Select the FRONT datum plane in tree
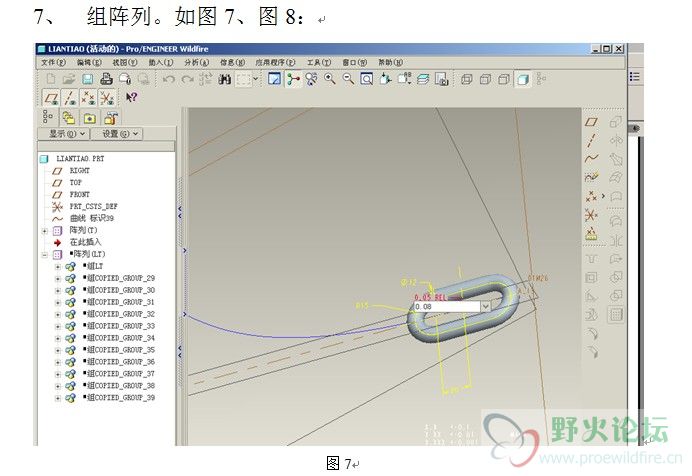The width and height of the screenshot is (692, 476). tap(79, 195)
